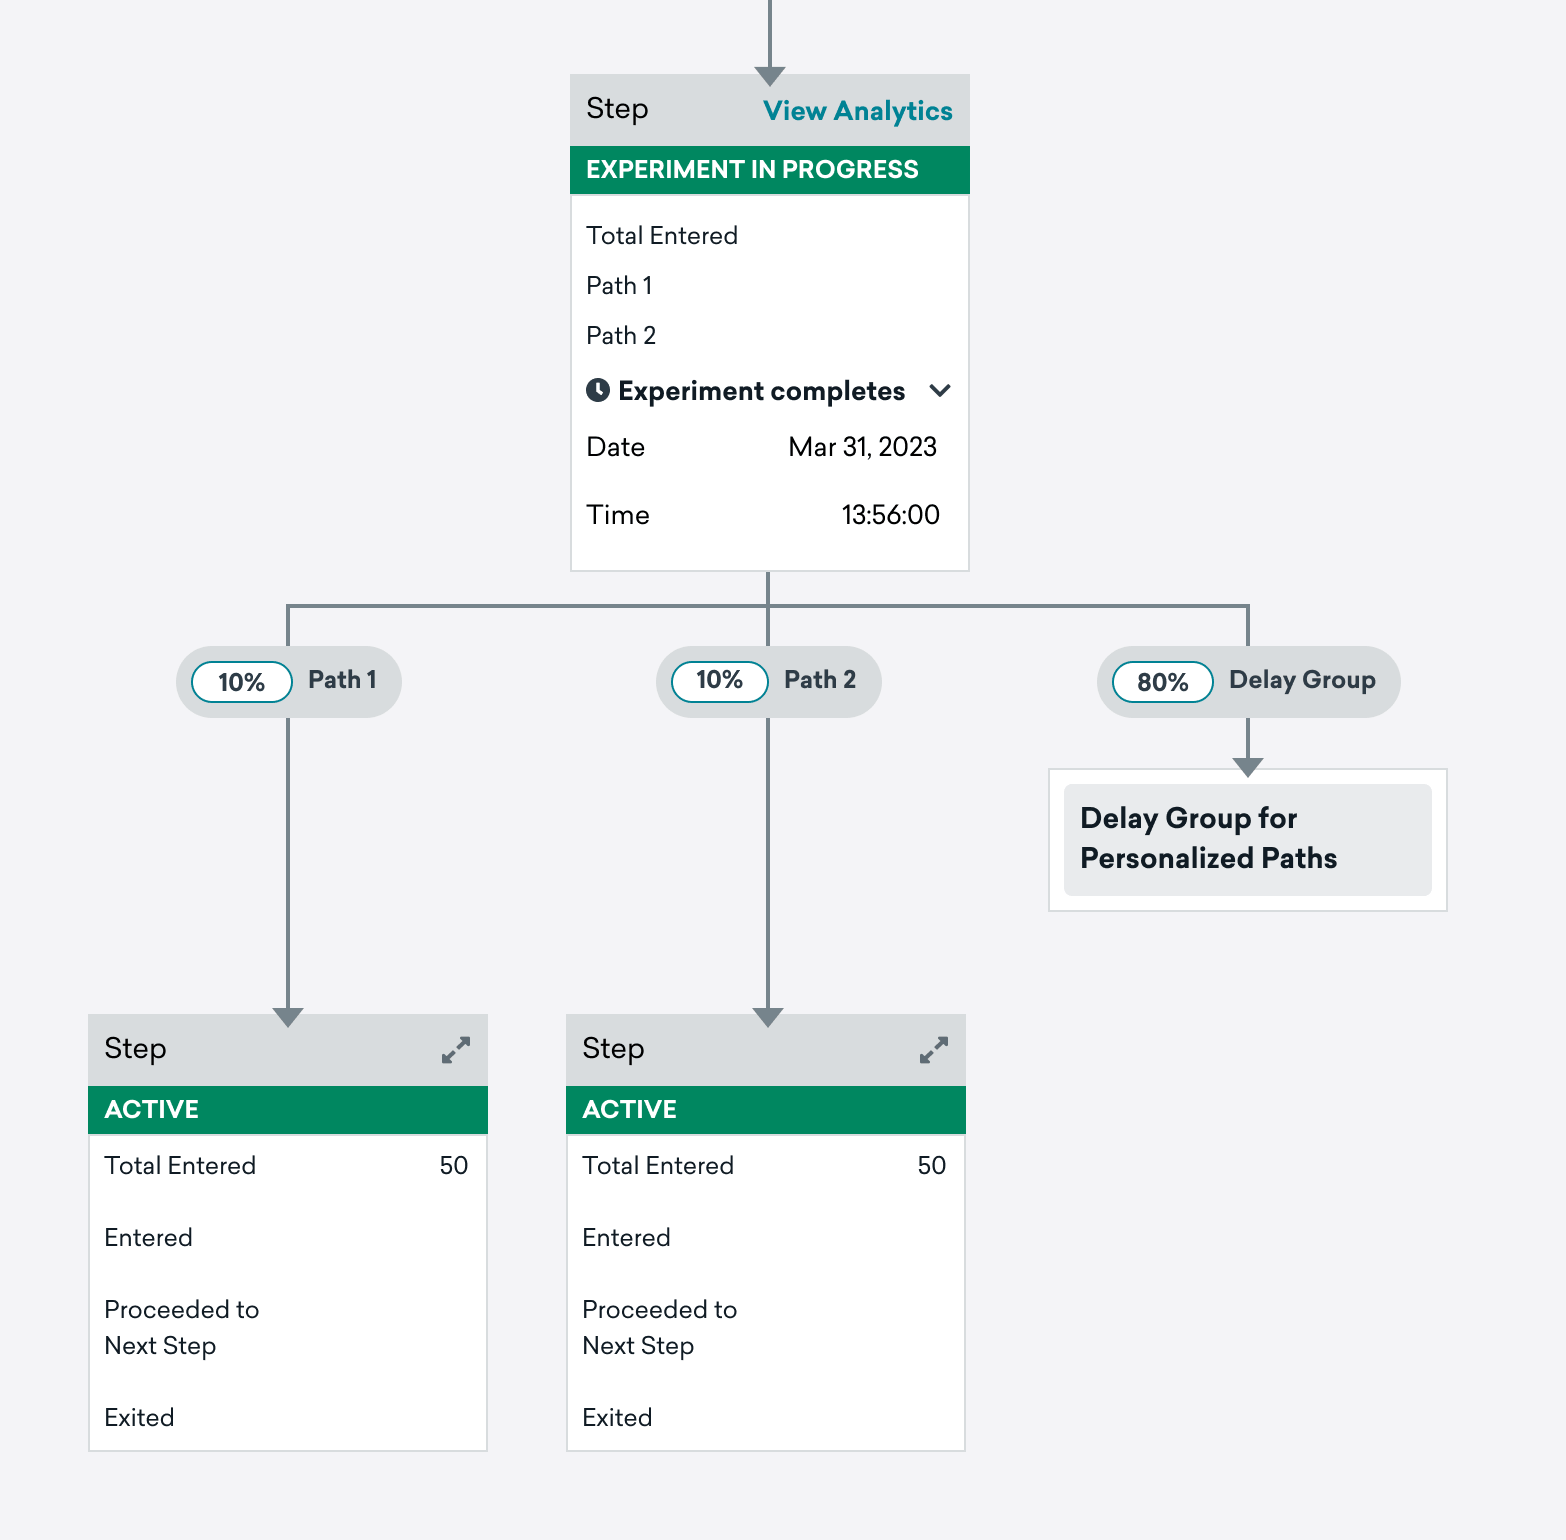
Task: Click the Delay Group pill label
Action: point(1302,680)
